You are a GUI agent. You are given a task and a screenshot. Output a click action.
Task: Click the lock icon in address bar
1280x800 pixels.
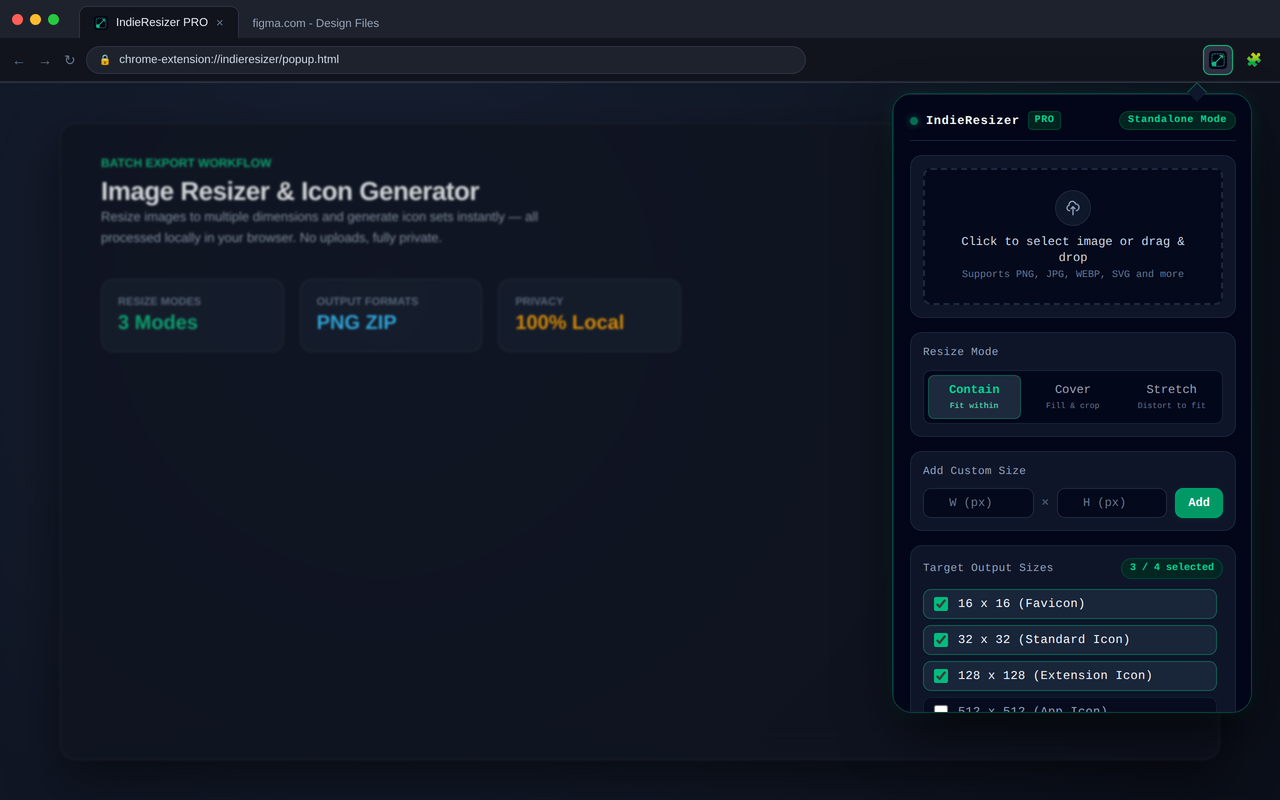coord(104,60)
